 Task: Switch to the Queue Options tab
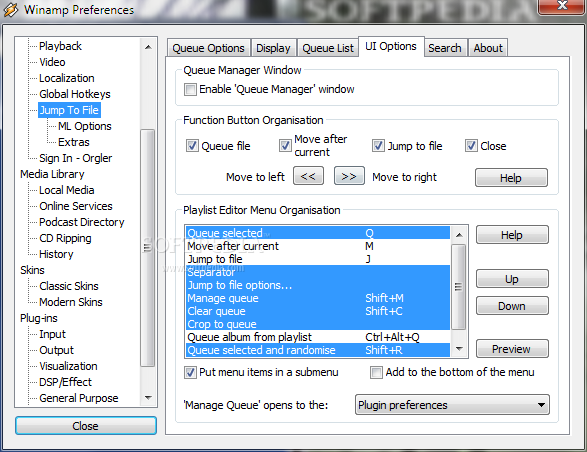(x=209, y=48)
